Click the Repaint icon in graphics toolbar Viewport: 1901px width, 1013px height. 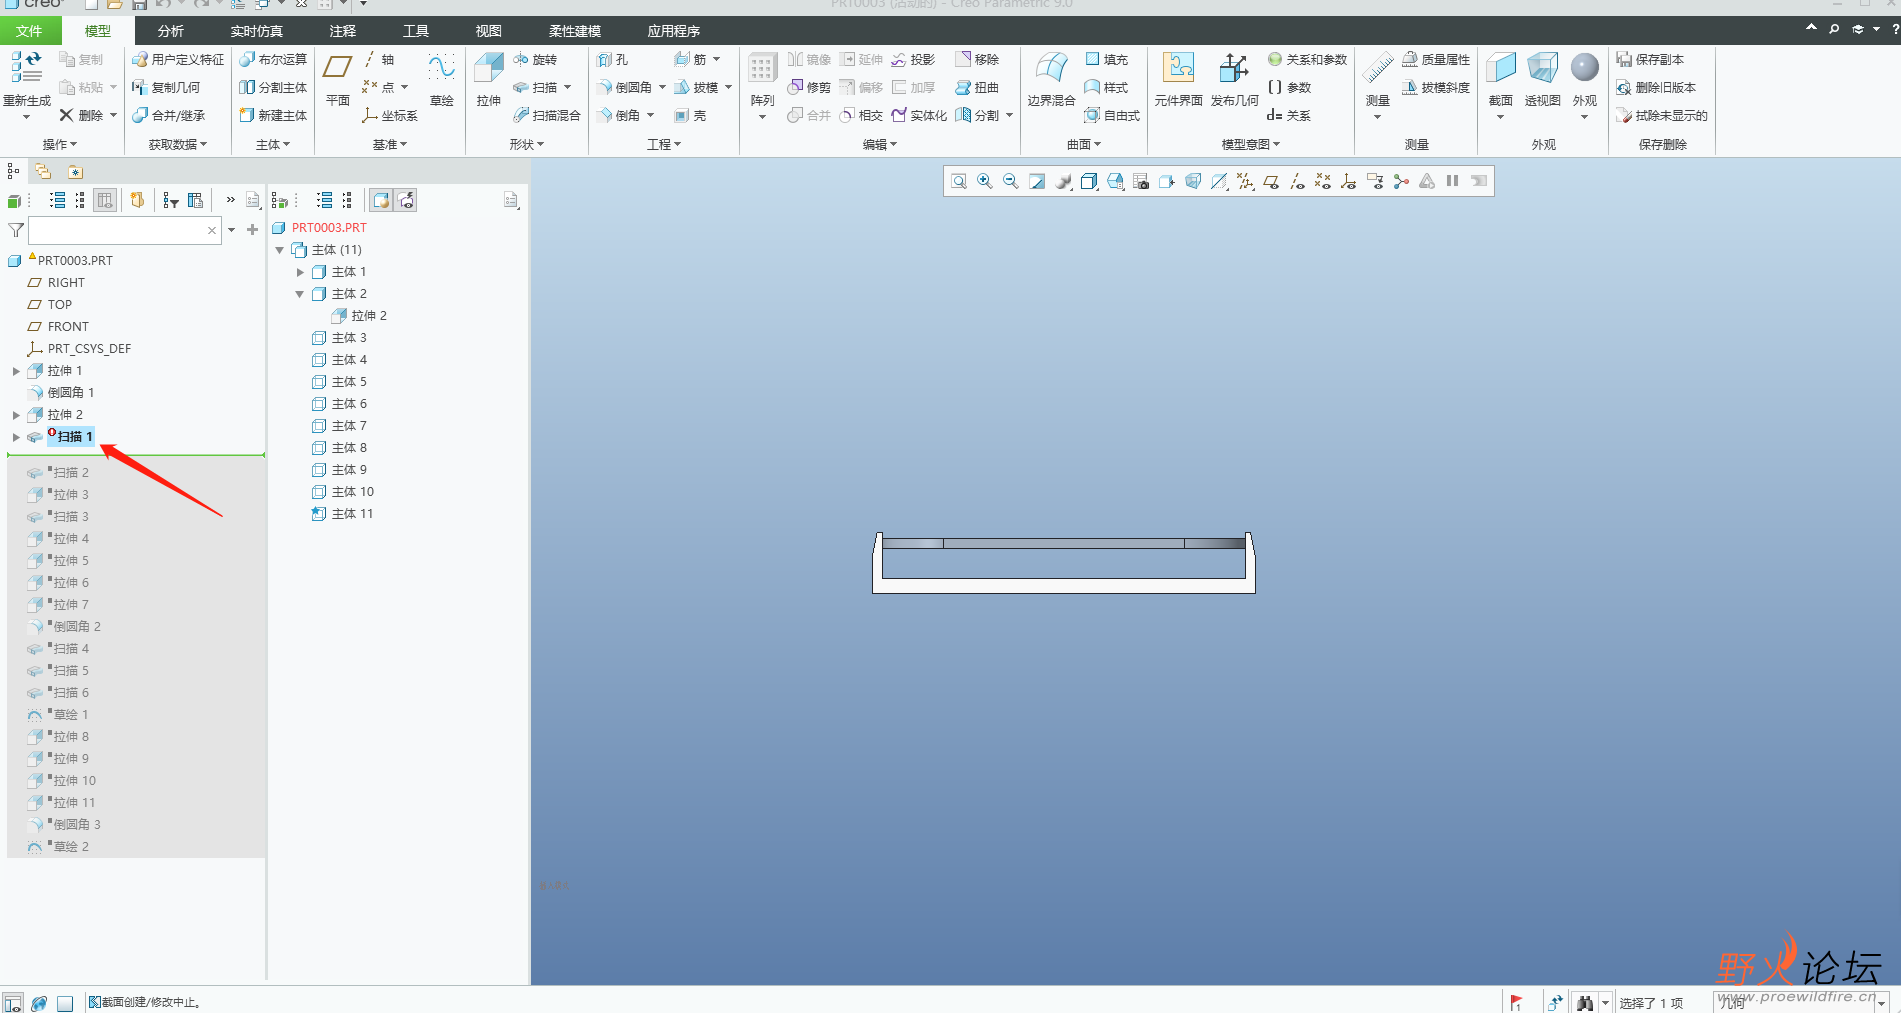point(1037,181)
